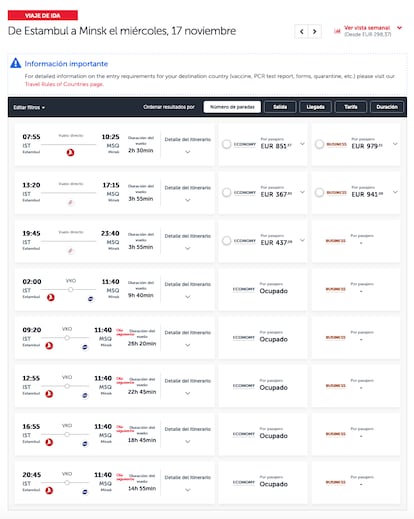Viewport: 414px width, 519px height.
Task: Sort results by Llegada
Action: 315,107
